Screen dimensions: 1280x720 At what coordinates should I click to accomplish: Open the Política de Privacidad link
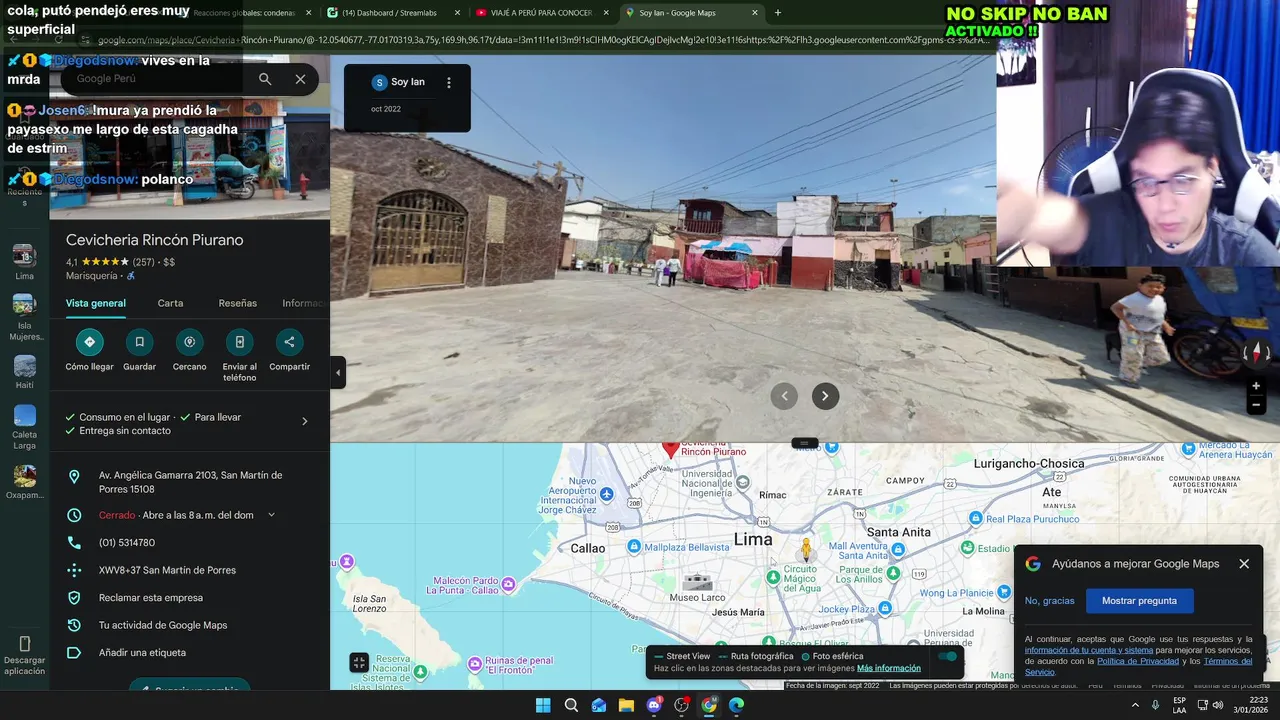click(1138, 661)
